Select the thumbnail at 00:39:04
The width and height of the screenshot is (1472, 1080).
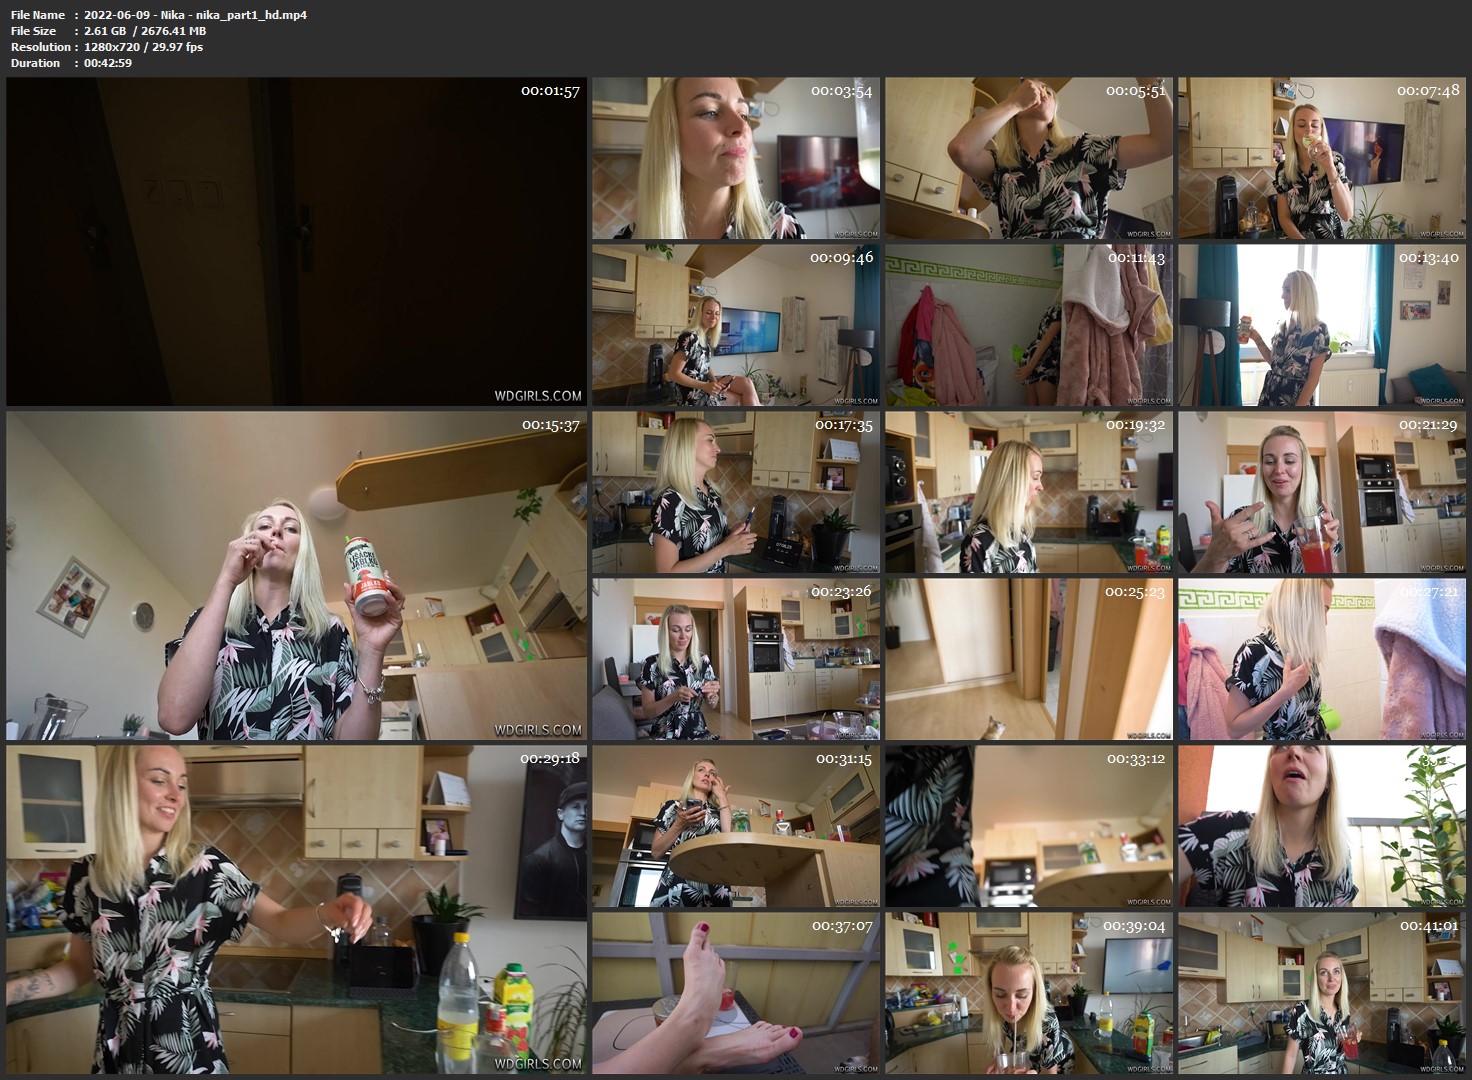pos(1028,992)
